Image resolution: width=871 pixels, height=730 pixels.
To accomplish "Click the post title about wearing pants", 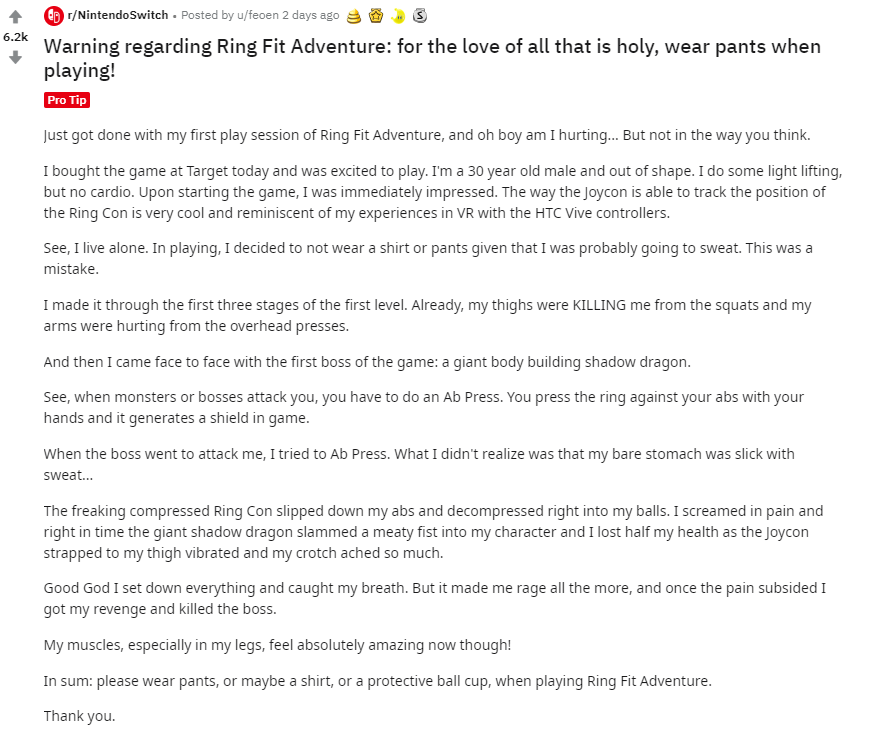I will tap(432, 58).
